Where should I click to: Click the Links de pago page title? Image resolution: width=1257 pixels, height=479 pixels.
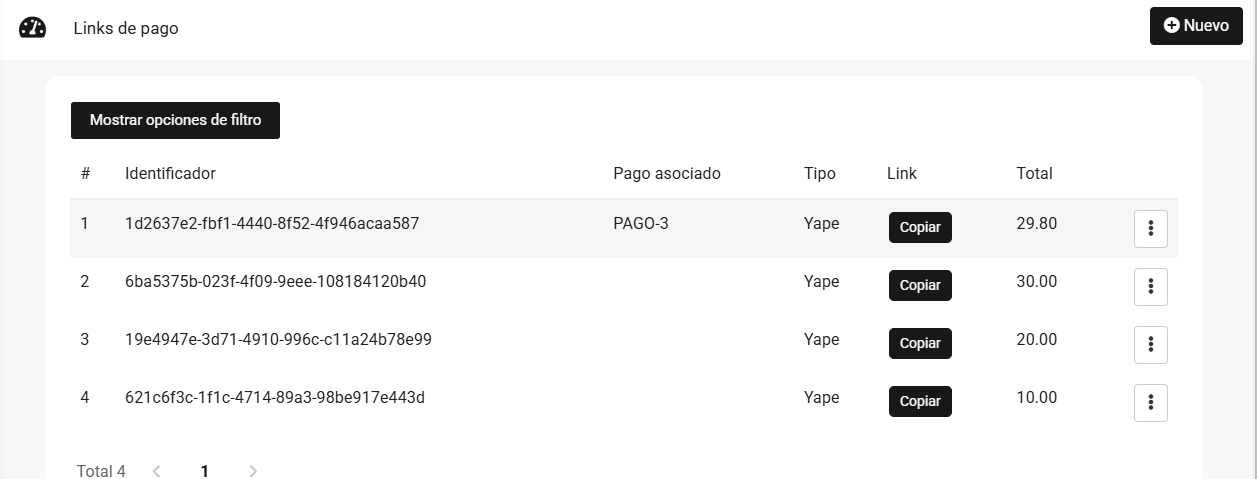126,28
